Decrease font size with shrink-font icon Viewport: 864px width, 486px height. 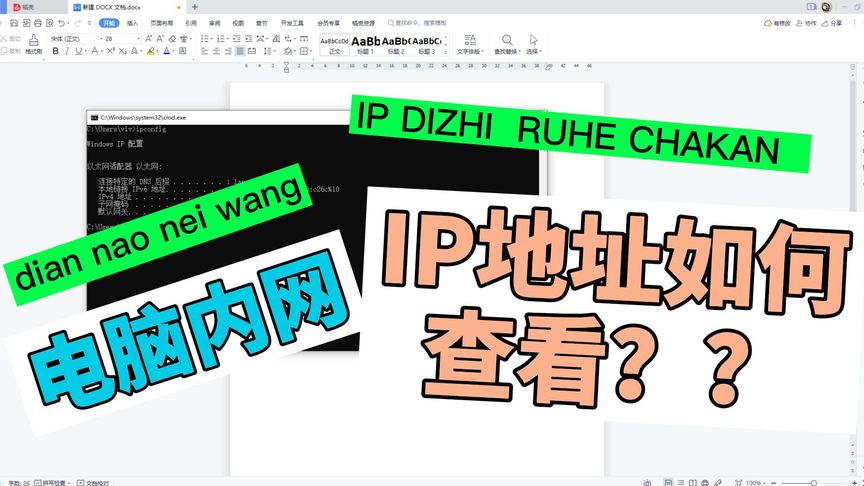point(160,39)
